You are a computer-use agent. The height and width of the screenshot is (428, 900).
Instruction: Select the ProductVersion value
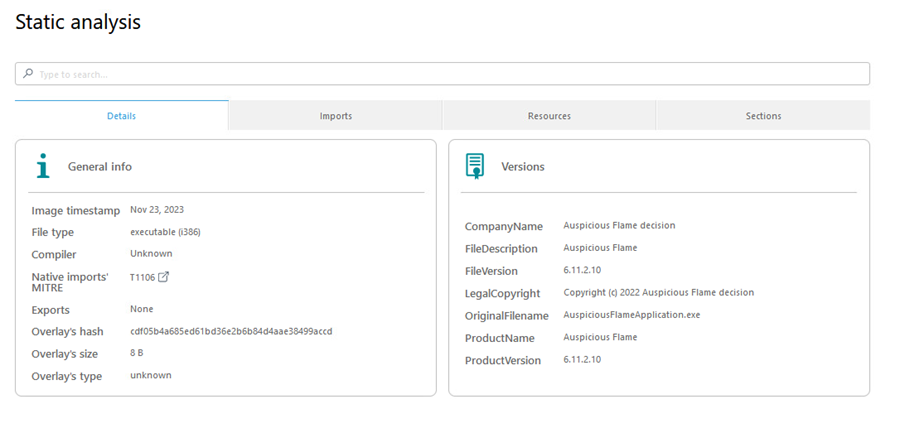click(582, 360)
